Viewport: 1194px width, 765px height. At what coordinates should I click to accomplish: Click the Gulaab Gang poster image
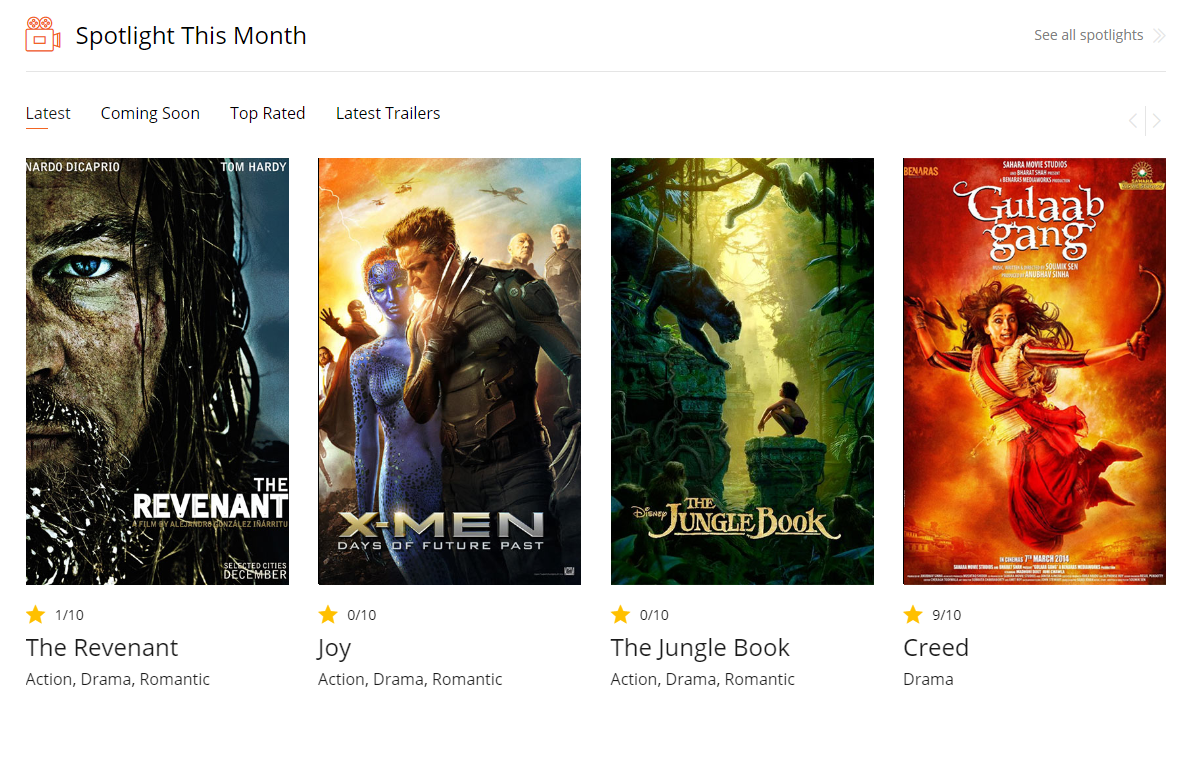coord(1034,371)
